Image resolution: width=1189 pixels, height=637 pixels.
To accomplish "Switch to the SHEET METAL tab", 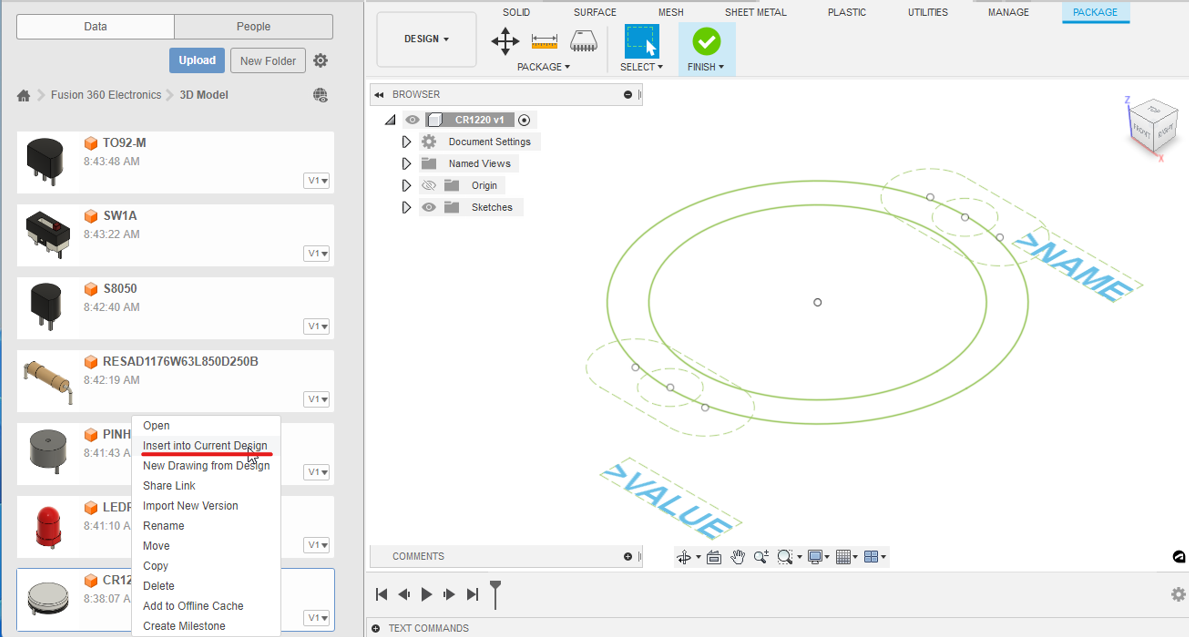I will (756, 12).
